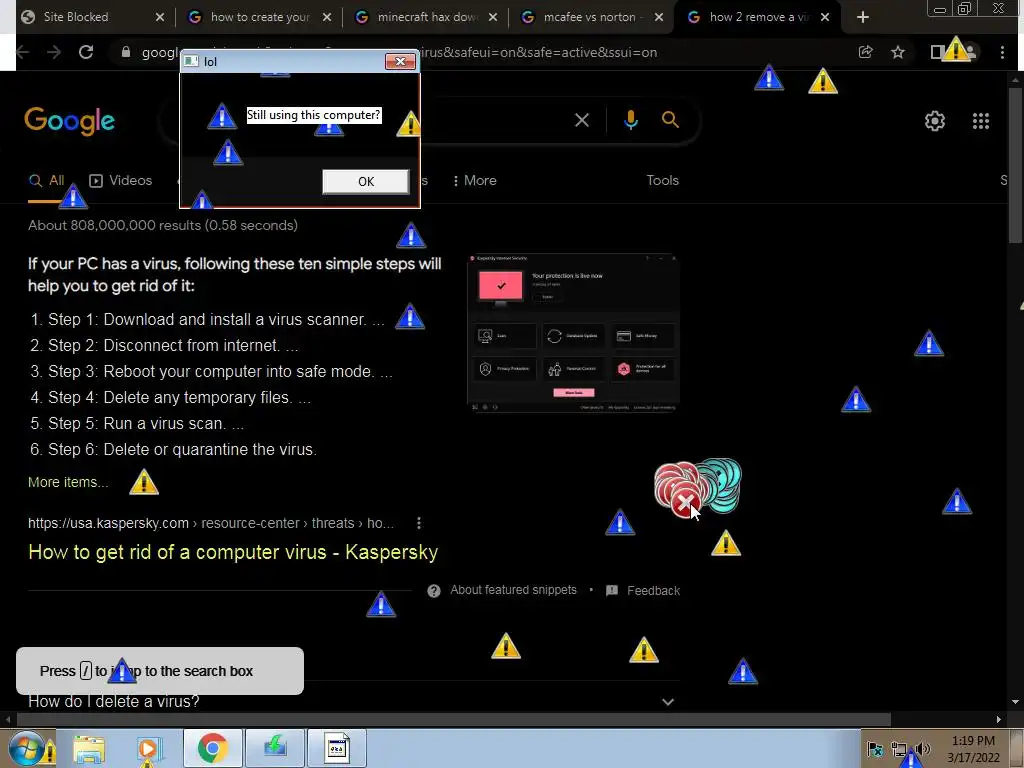Image resolution: width=1024 pixels, height=768 pixels.
Task: Open the Kaspersky result options dots
Action: click(x=419, y=523)
